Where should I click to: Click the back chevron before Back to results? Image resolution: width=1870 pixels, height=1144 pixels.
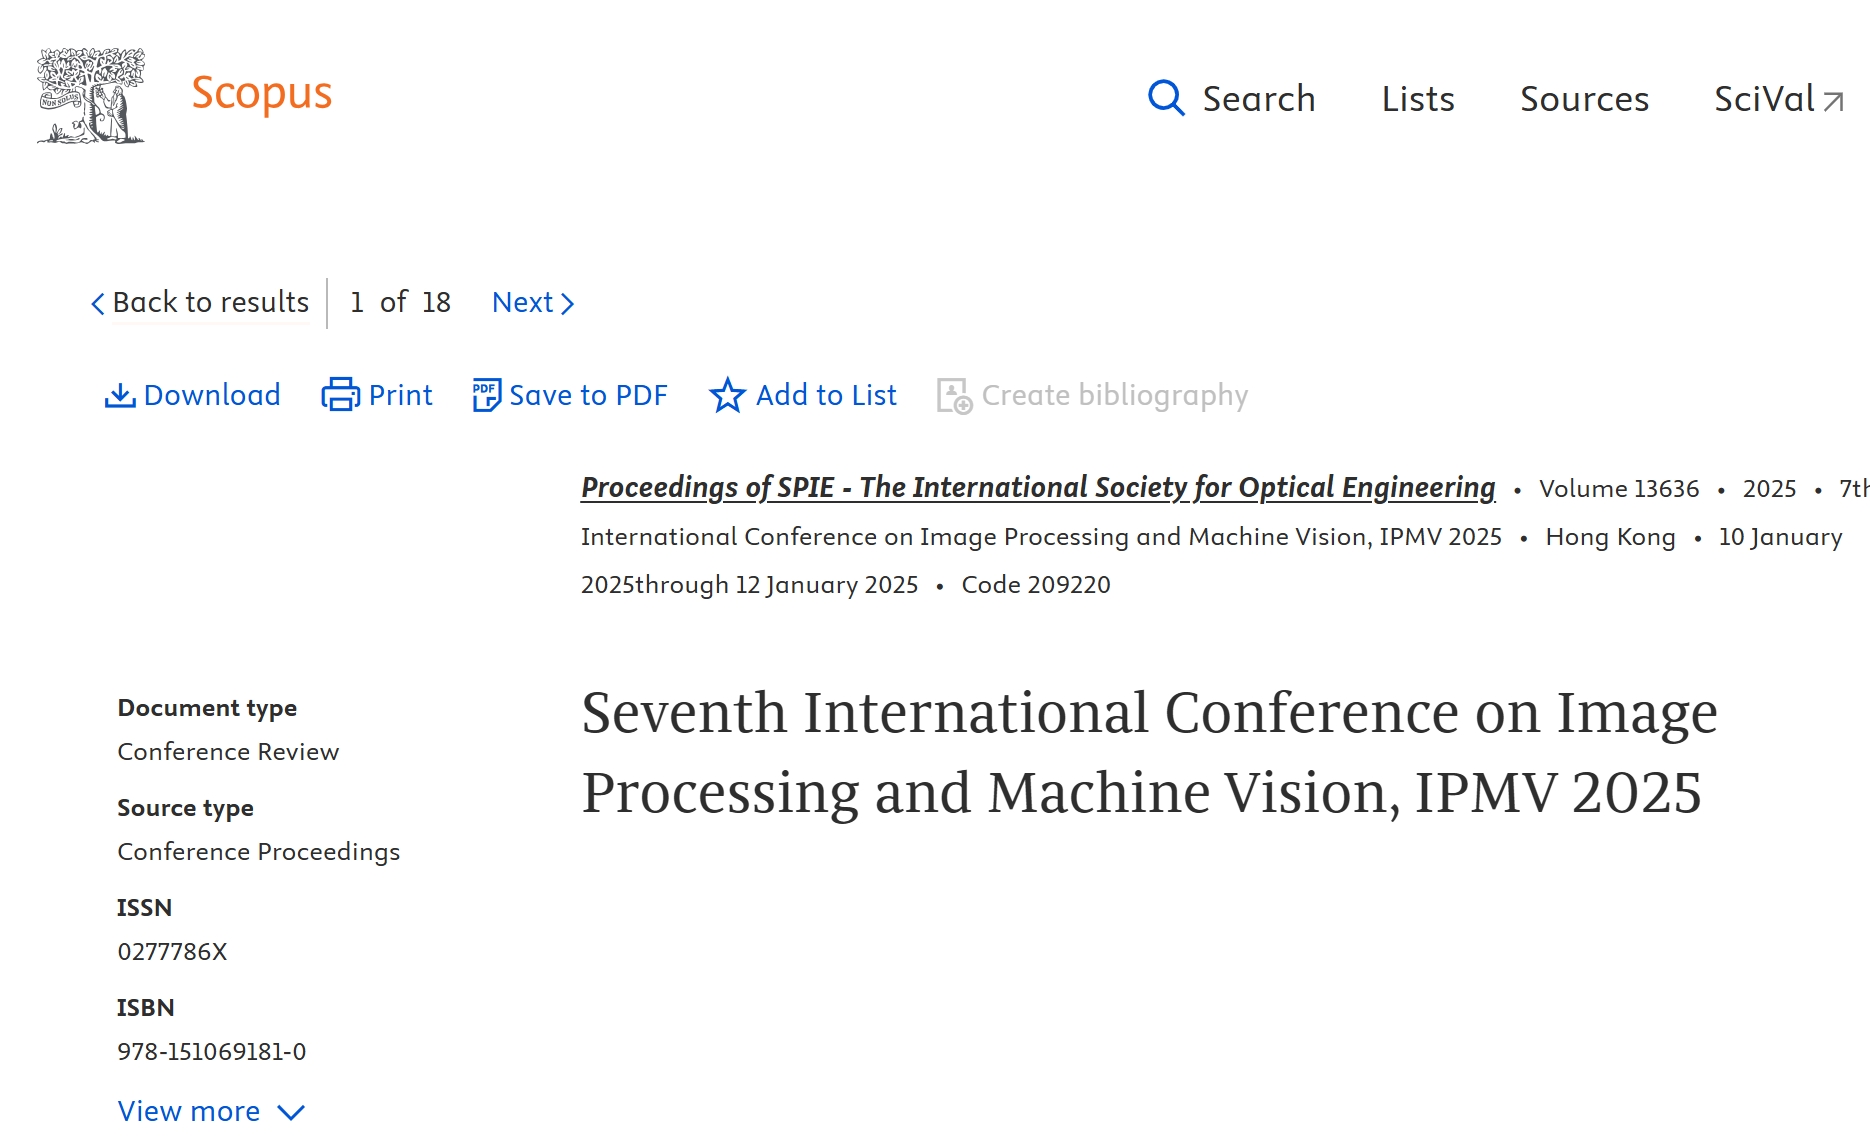98,304
